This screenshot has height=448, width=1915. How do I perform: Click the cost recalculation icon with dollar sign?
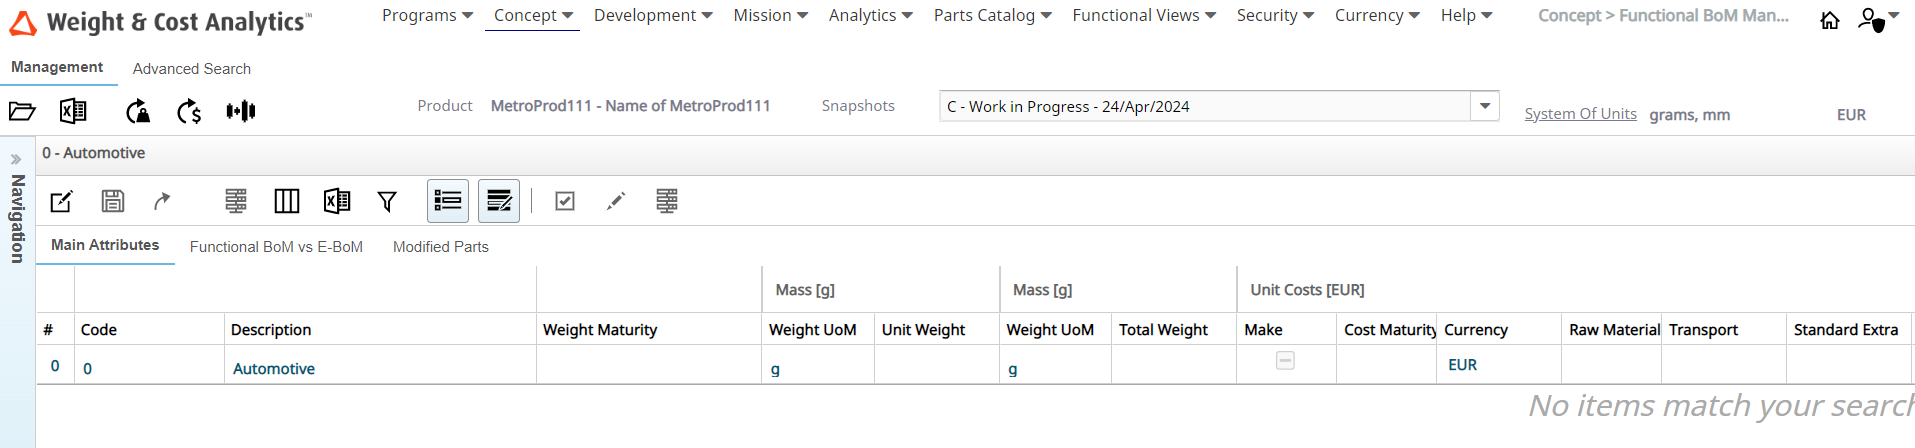(189, 111)
